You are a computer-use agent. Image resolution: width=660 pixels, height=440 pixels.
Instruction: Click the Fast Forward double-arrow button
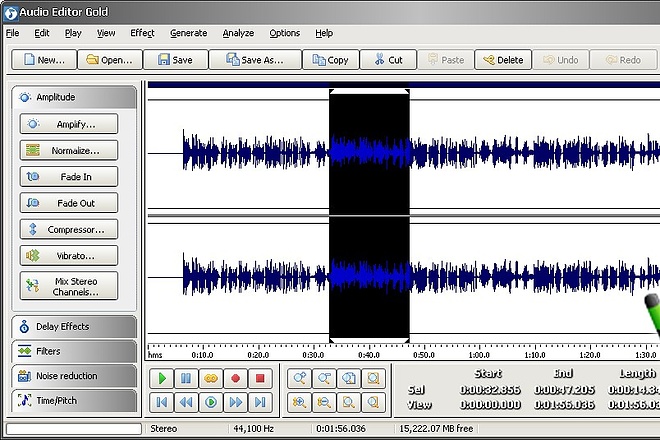[235, 402]
